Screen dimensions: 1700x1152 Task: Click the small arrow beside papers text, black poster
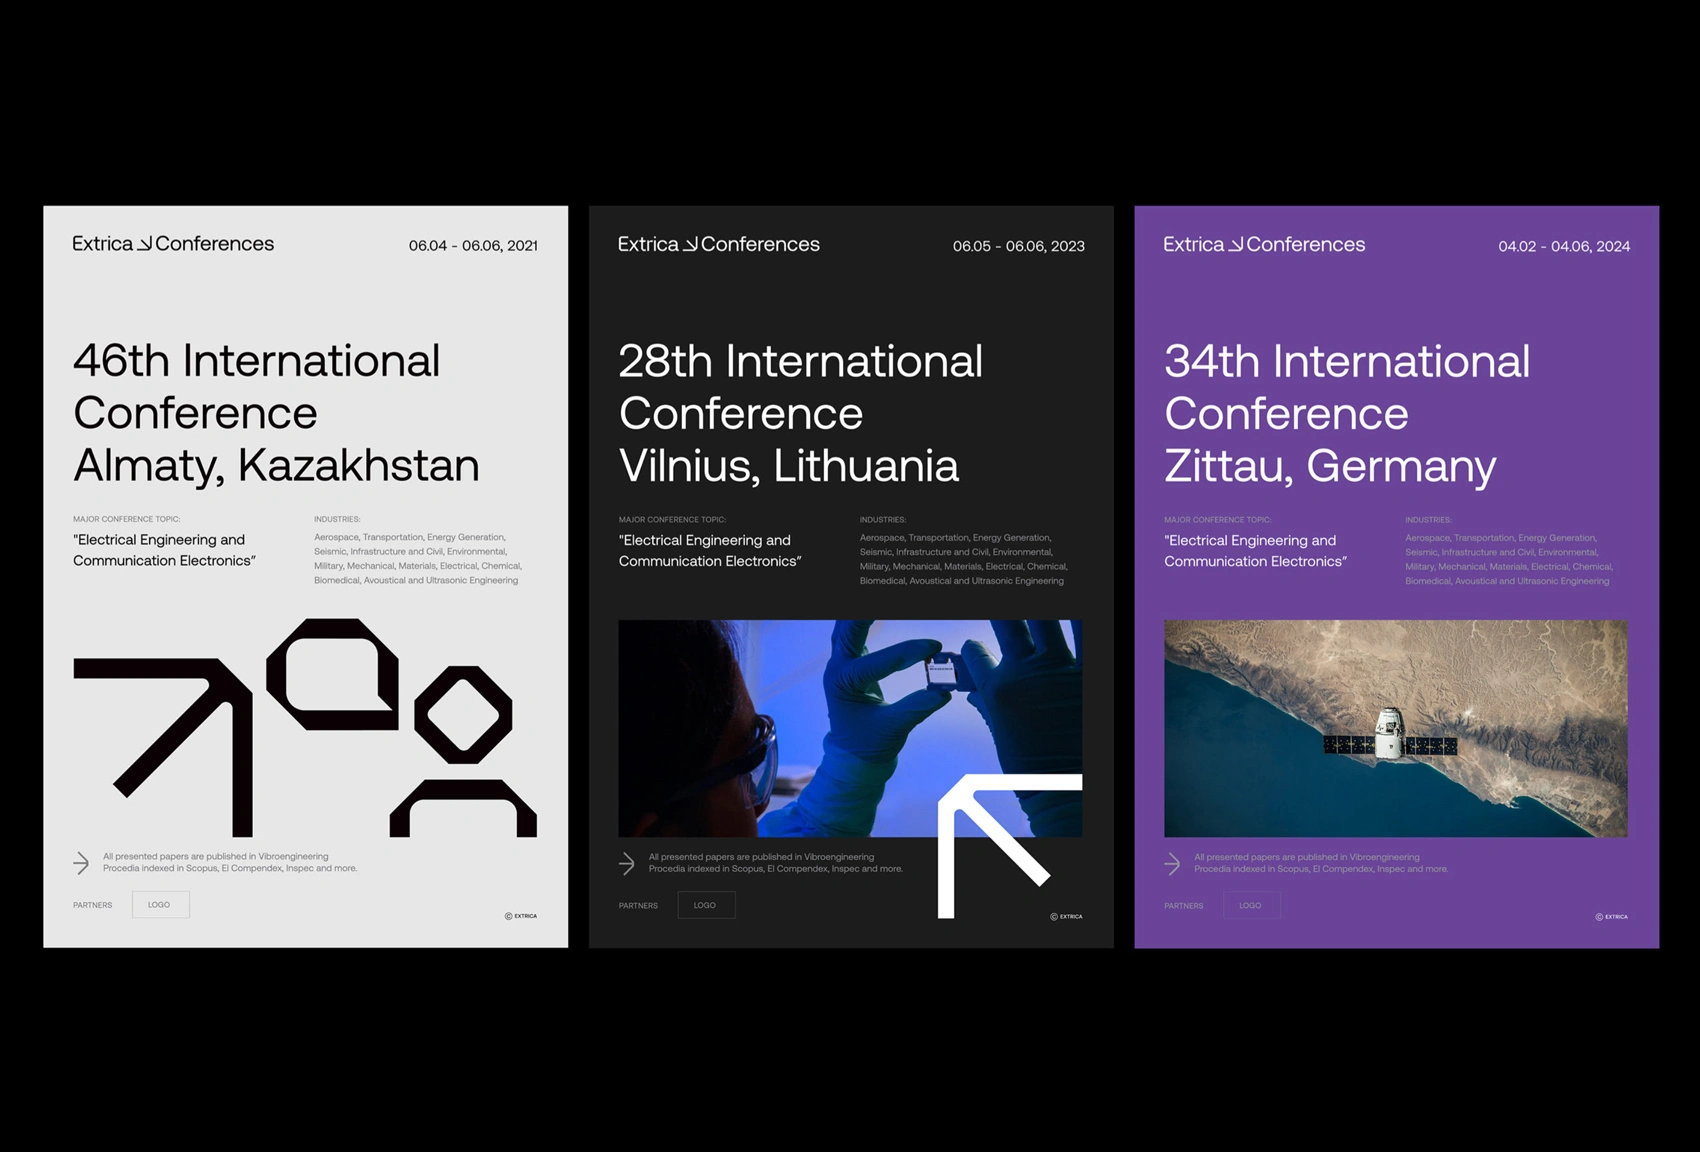tap(627, 863)
